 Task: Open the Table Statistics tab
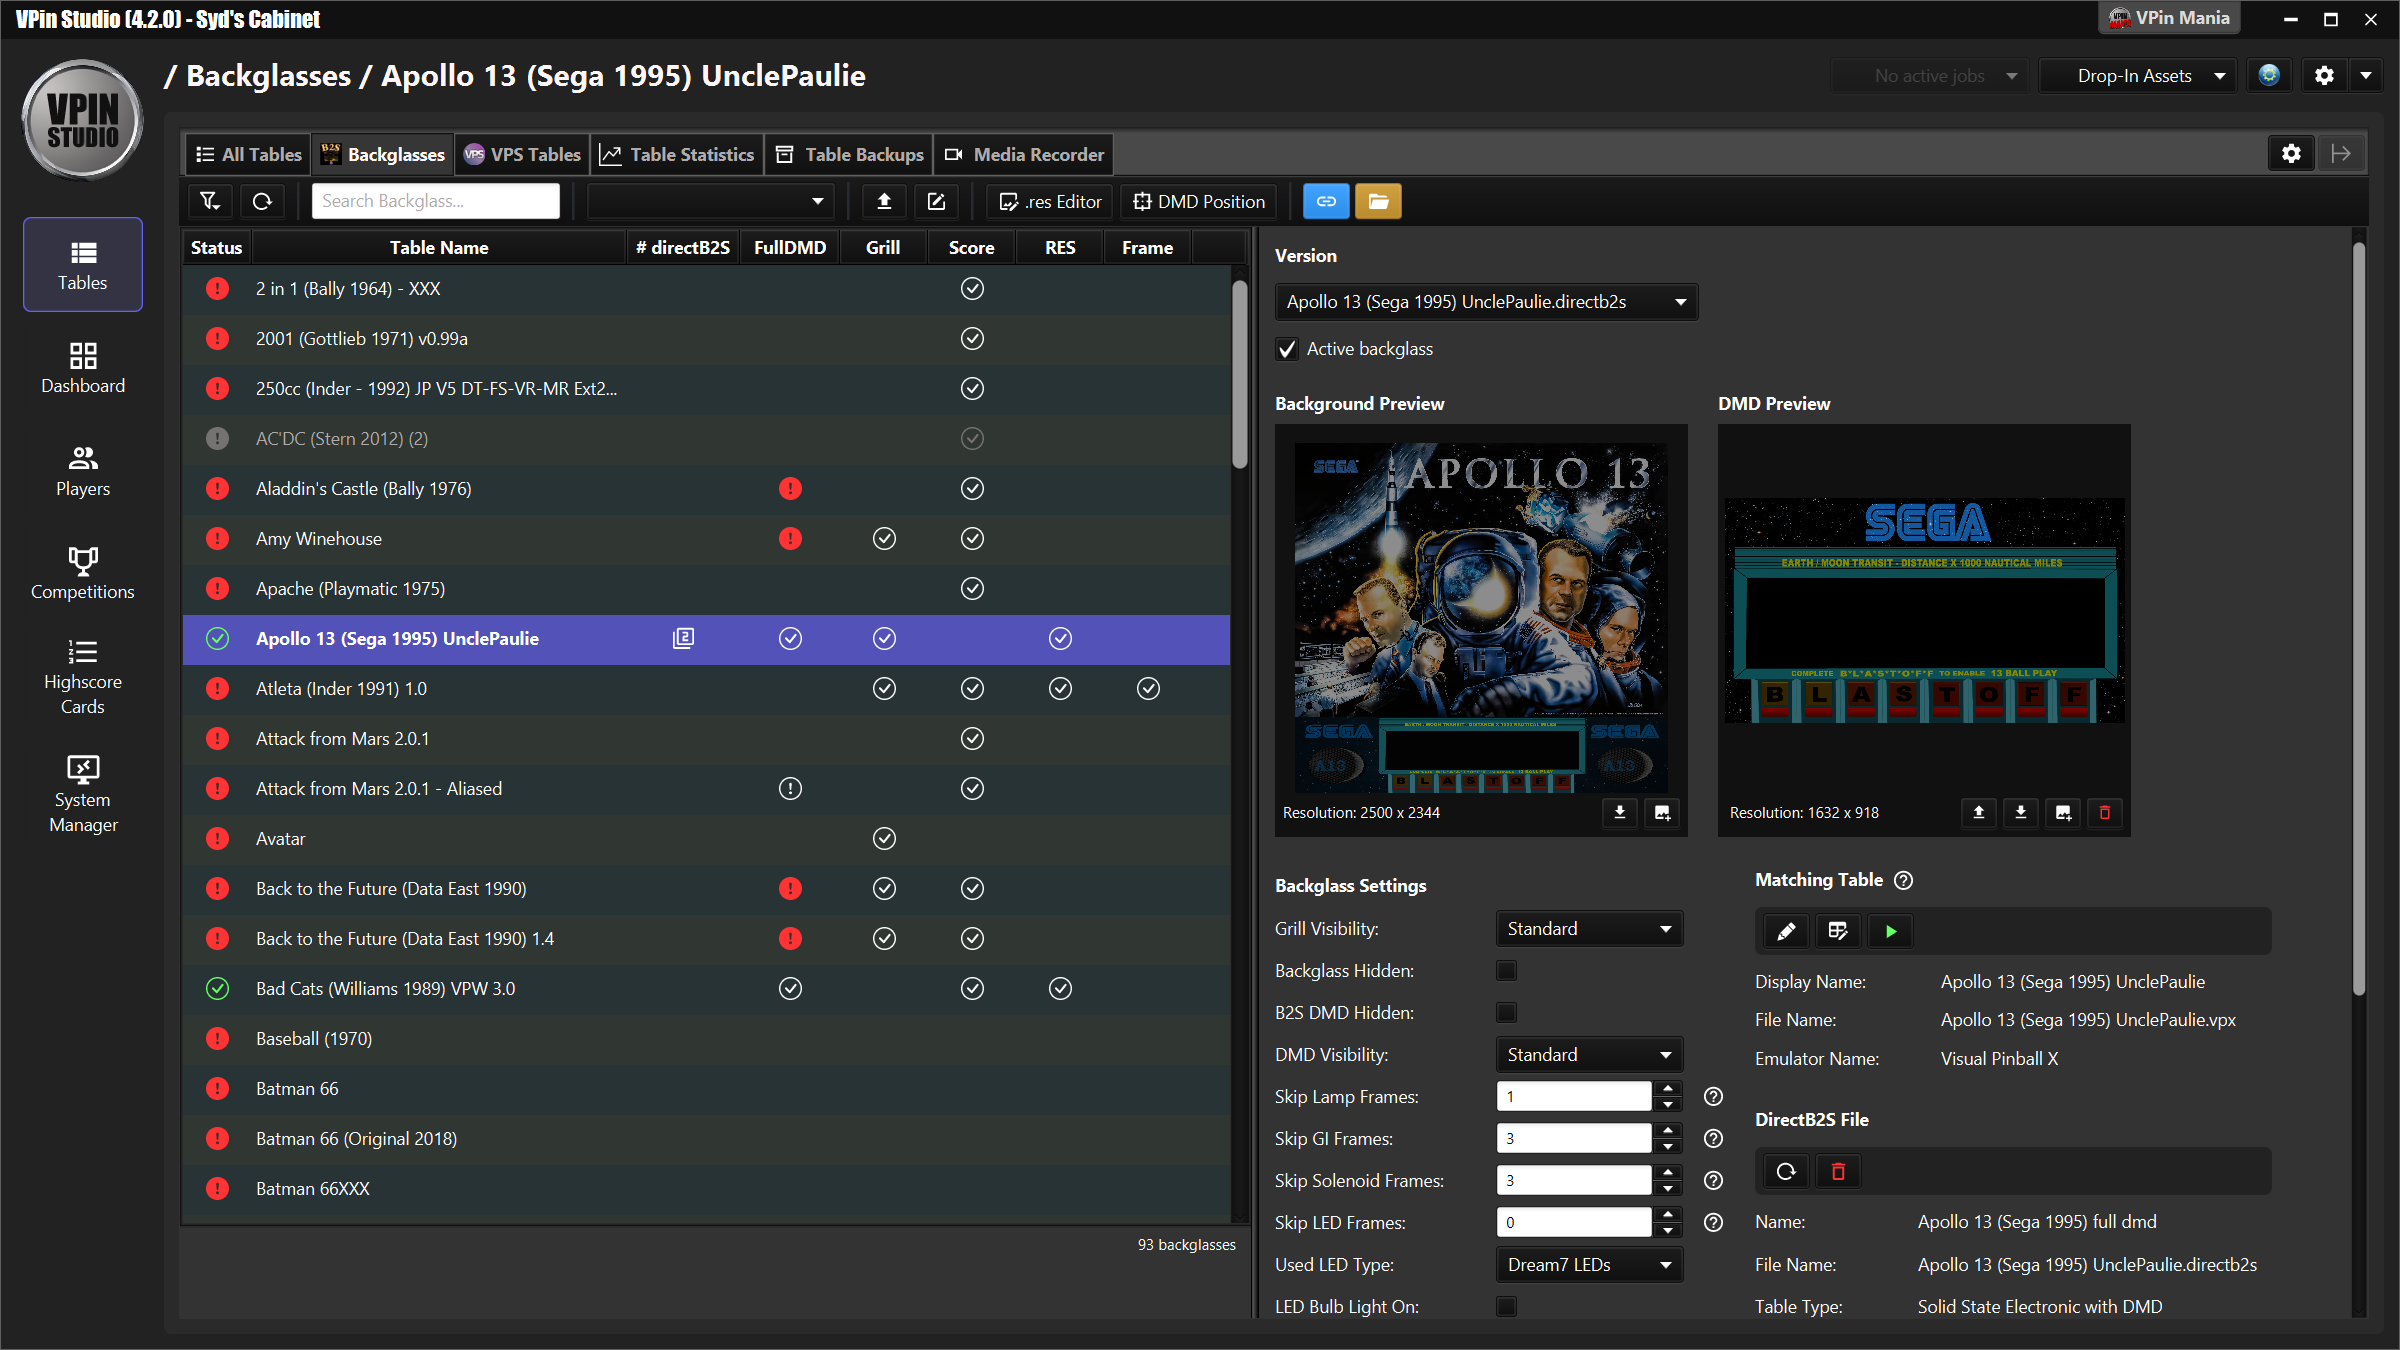click(x=677, y=154)
